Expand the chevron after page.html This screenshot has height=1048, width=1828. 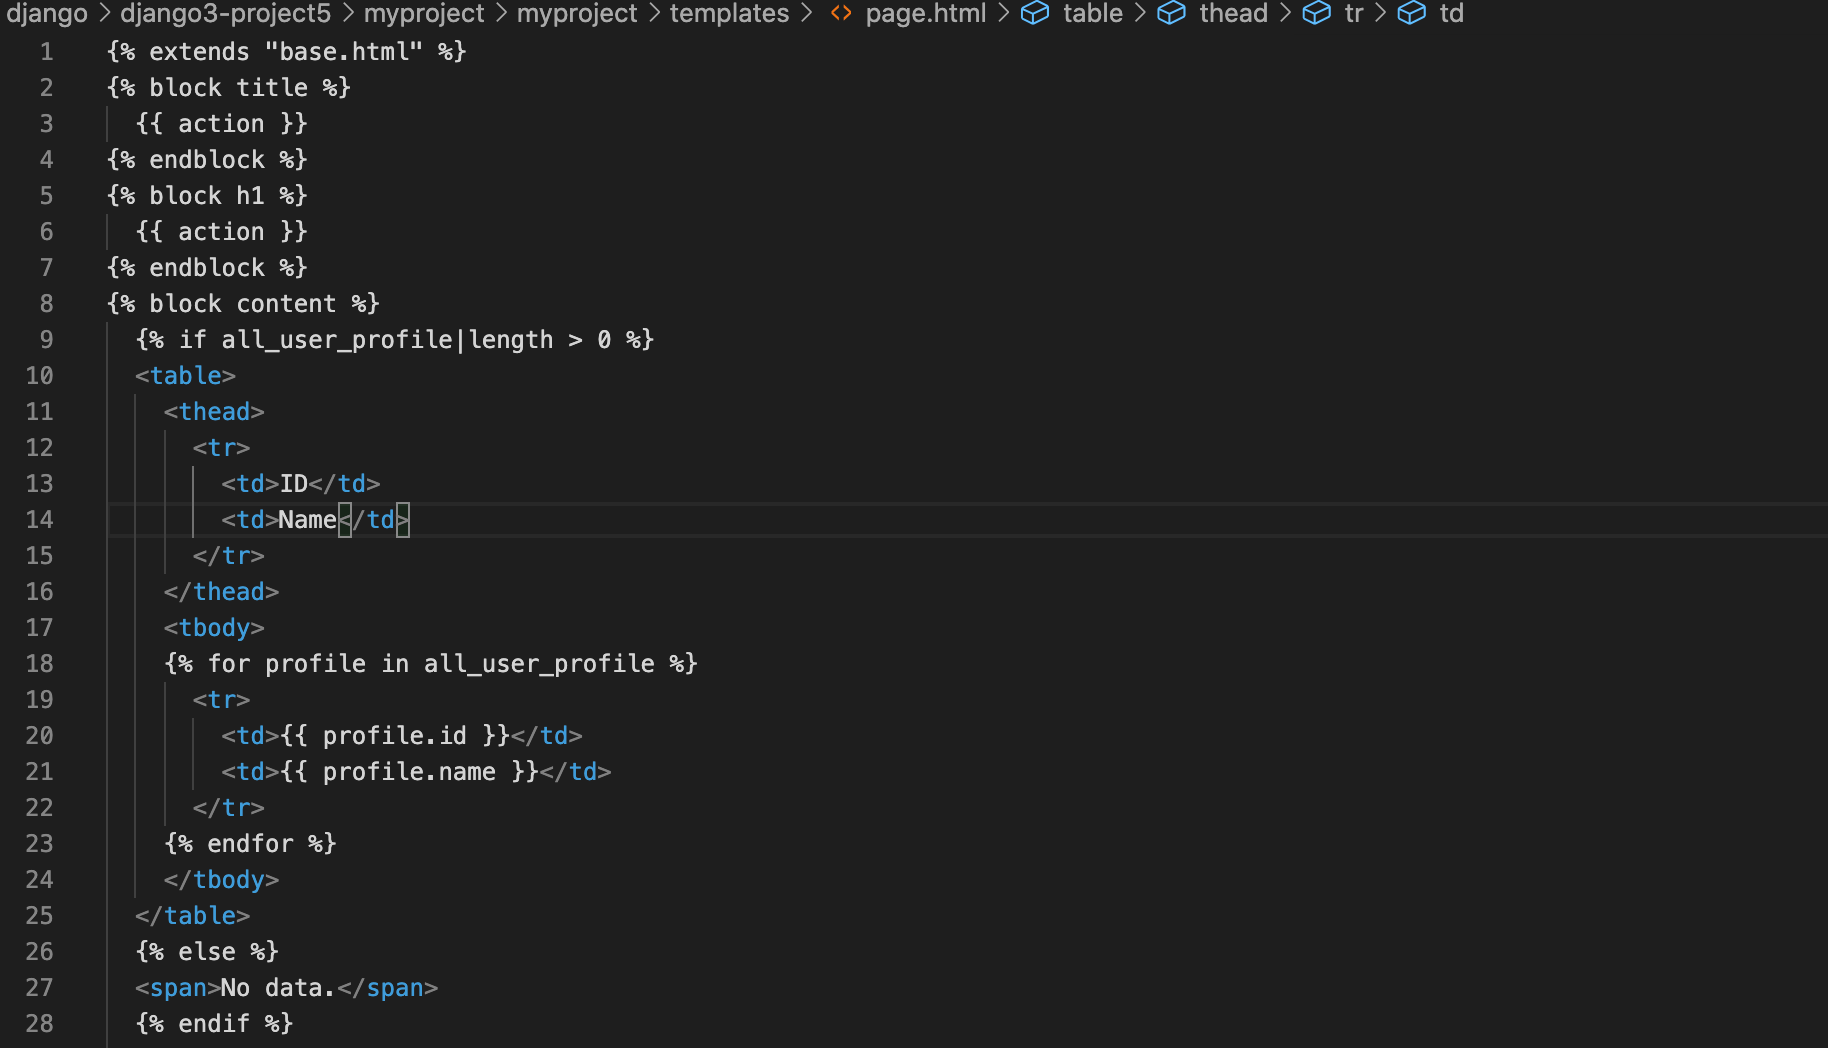coord(1007,14)
